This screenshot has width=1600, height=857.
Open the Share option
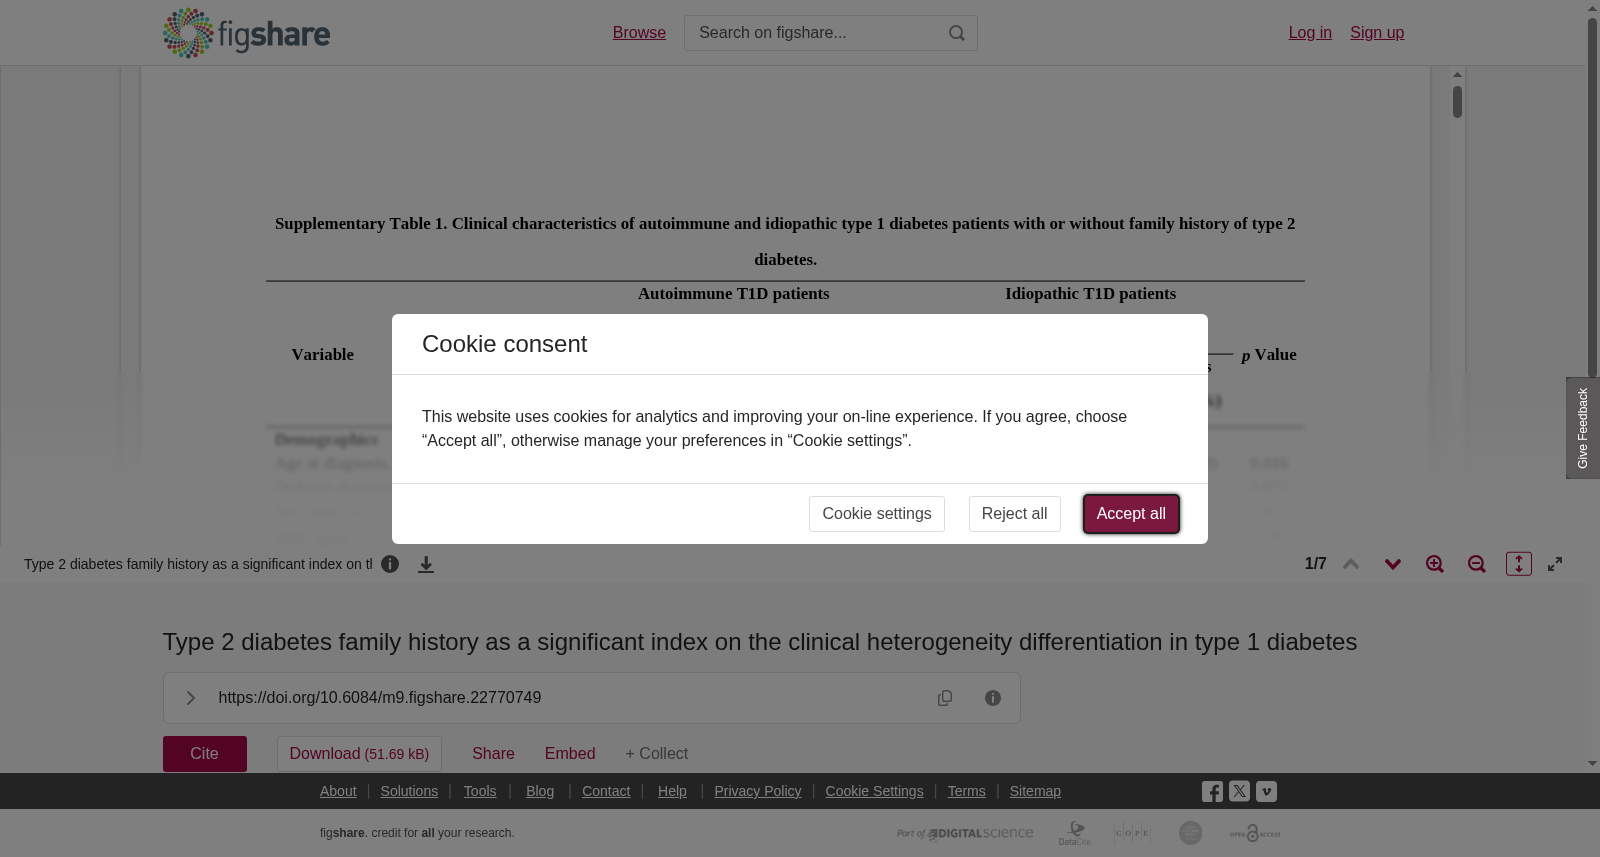[x=493, y=754]
